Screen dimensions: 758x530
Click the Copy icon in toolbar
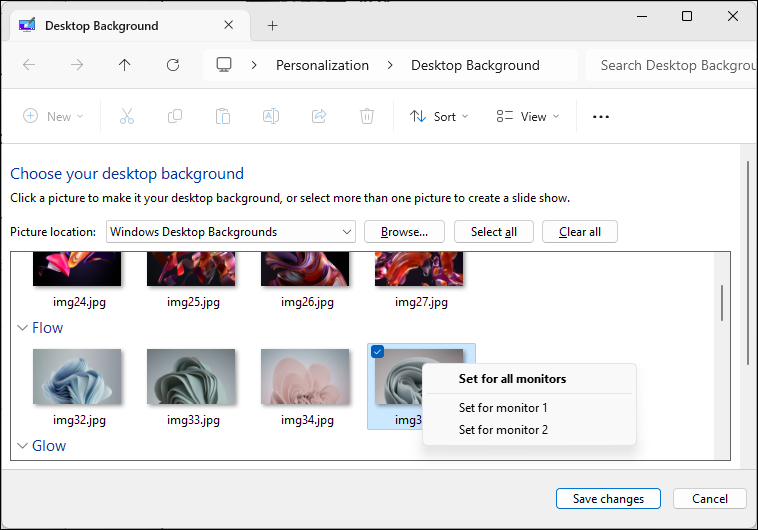coord(175,116)
